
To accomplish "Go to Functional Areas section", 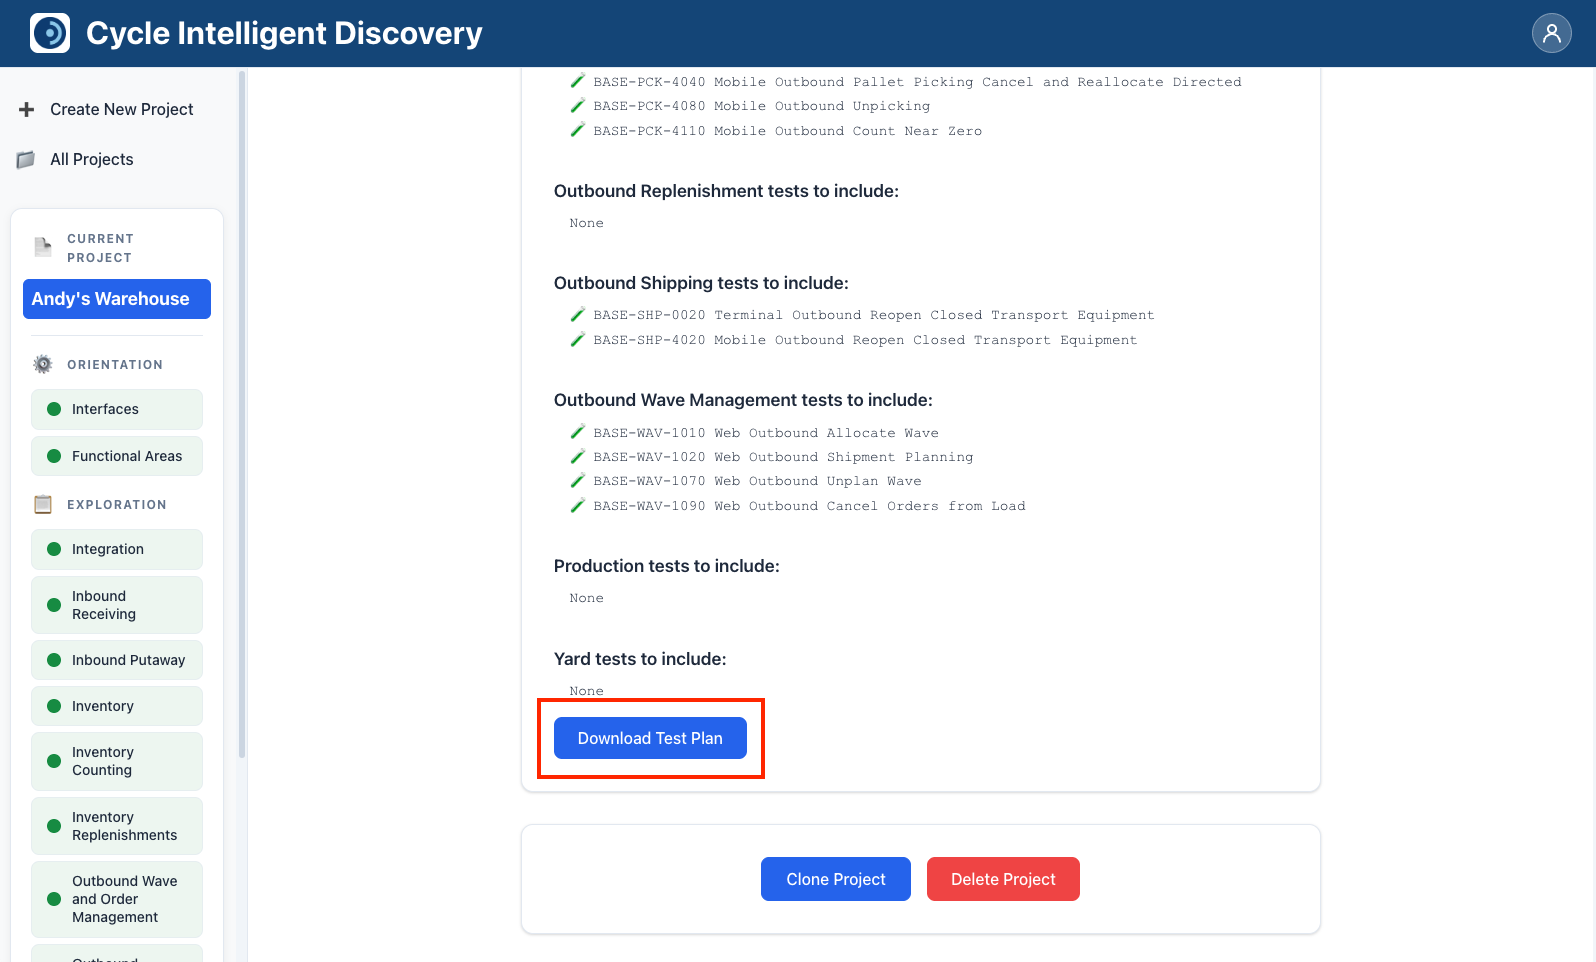I will (116, 456).
